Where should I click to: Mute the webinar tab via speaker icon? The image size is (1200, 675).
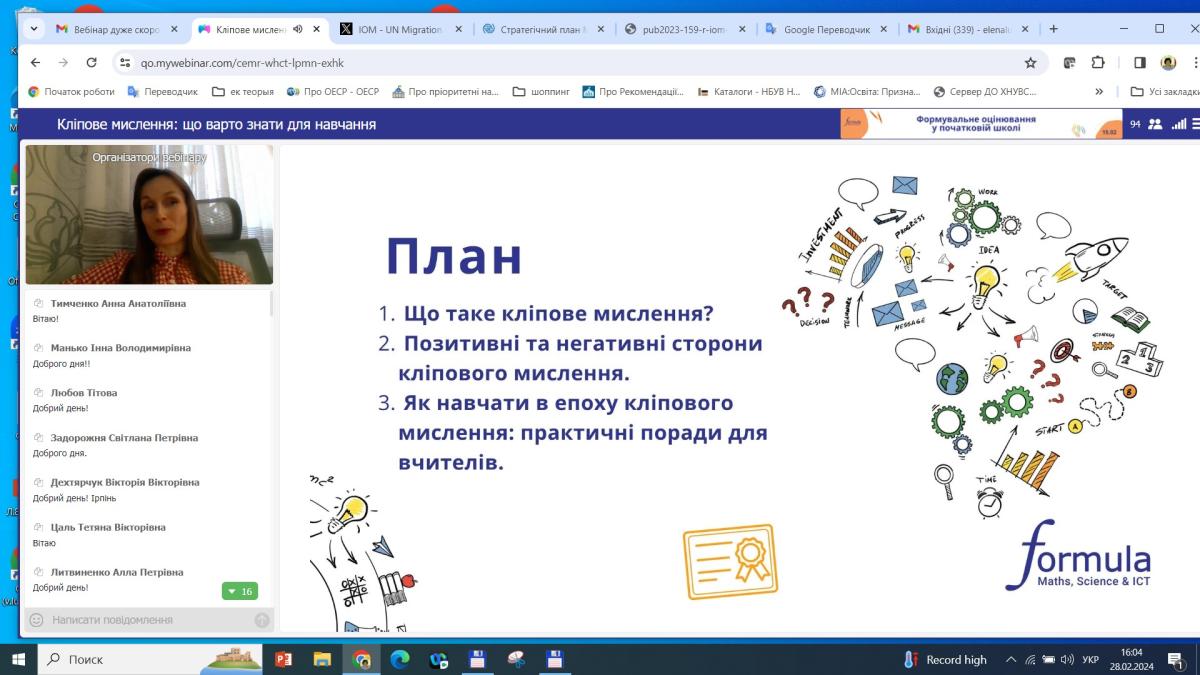click(x=298, y=29)
